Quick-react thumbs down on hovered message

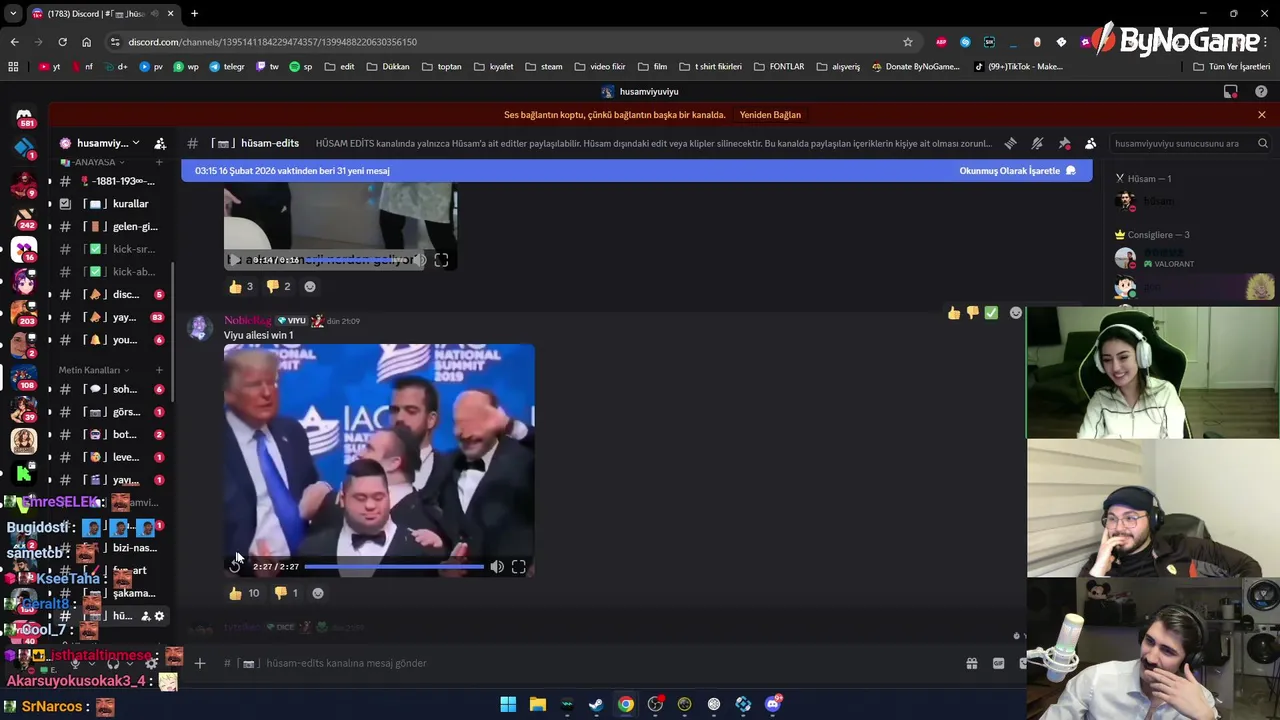(x=973, y=313)
